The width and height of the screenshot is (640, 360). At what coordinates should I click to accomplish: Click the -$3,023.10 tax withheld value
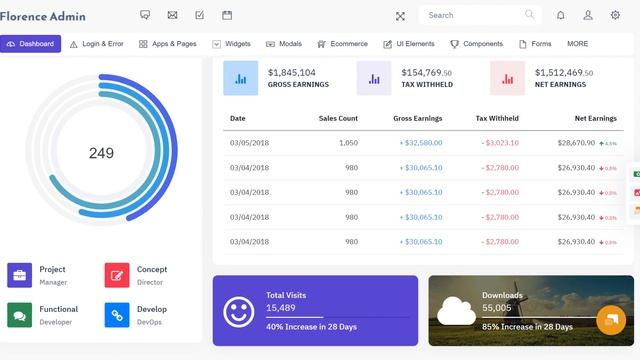(x=500, y=143)
